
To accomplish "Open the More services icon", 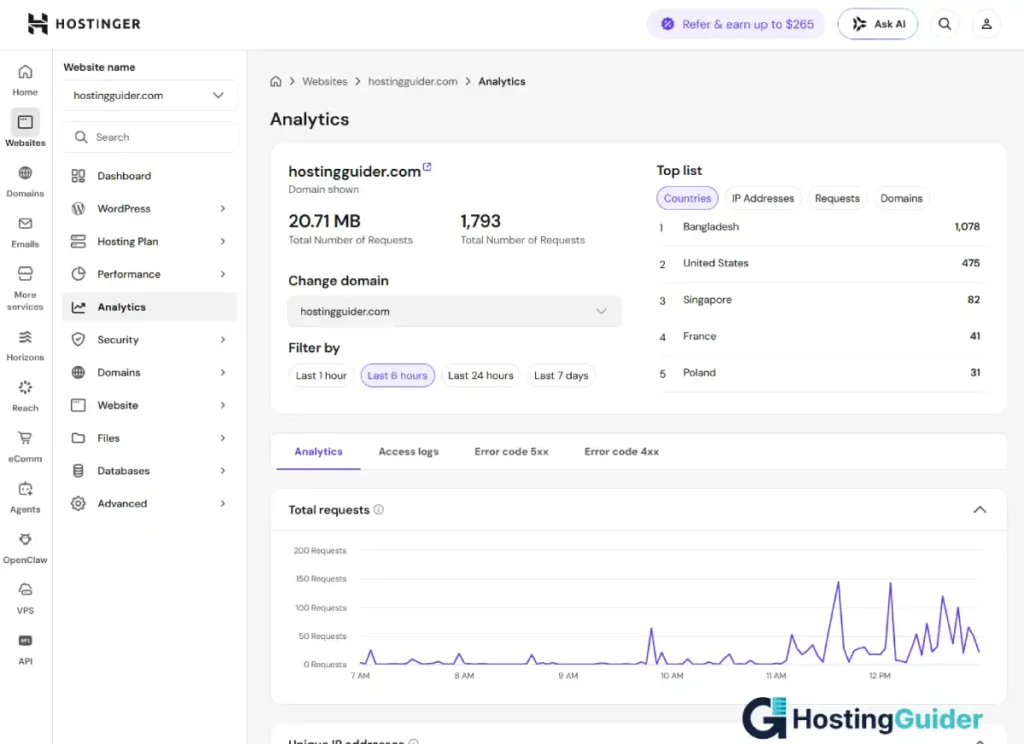I will click(25, 274).
